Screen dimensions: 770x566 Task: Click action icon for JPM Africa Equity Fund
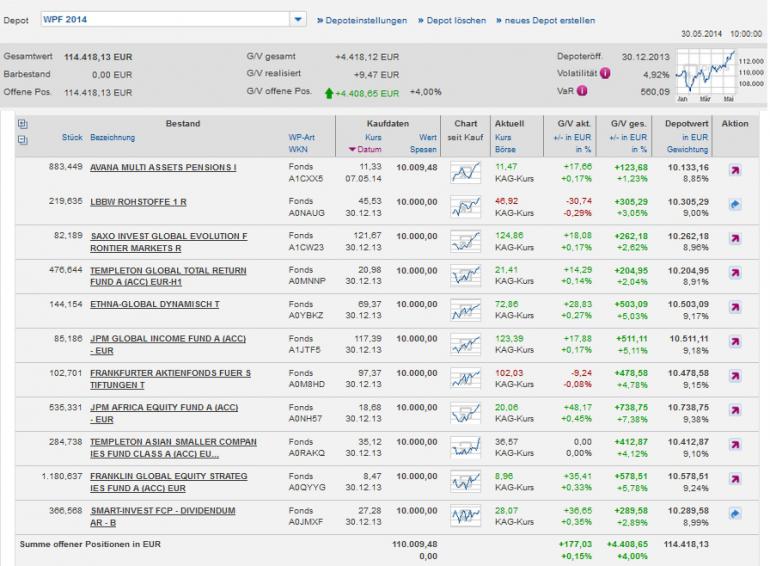click(735, 410)
